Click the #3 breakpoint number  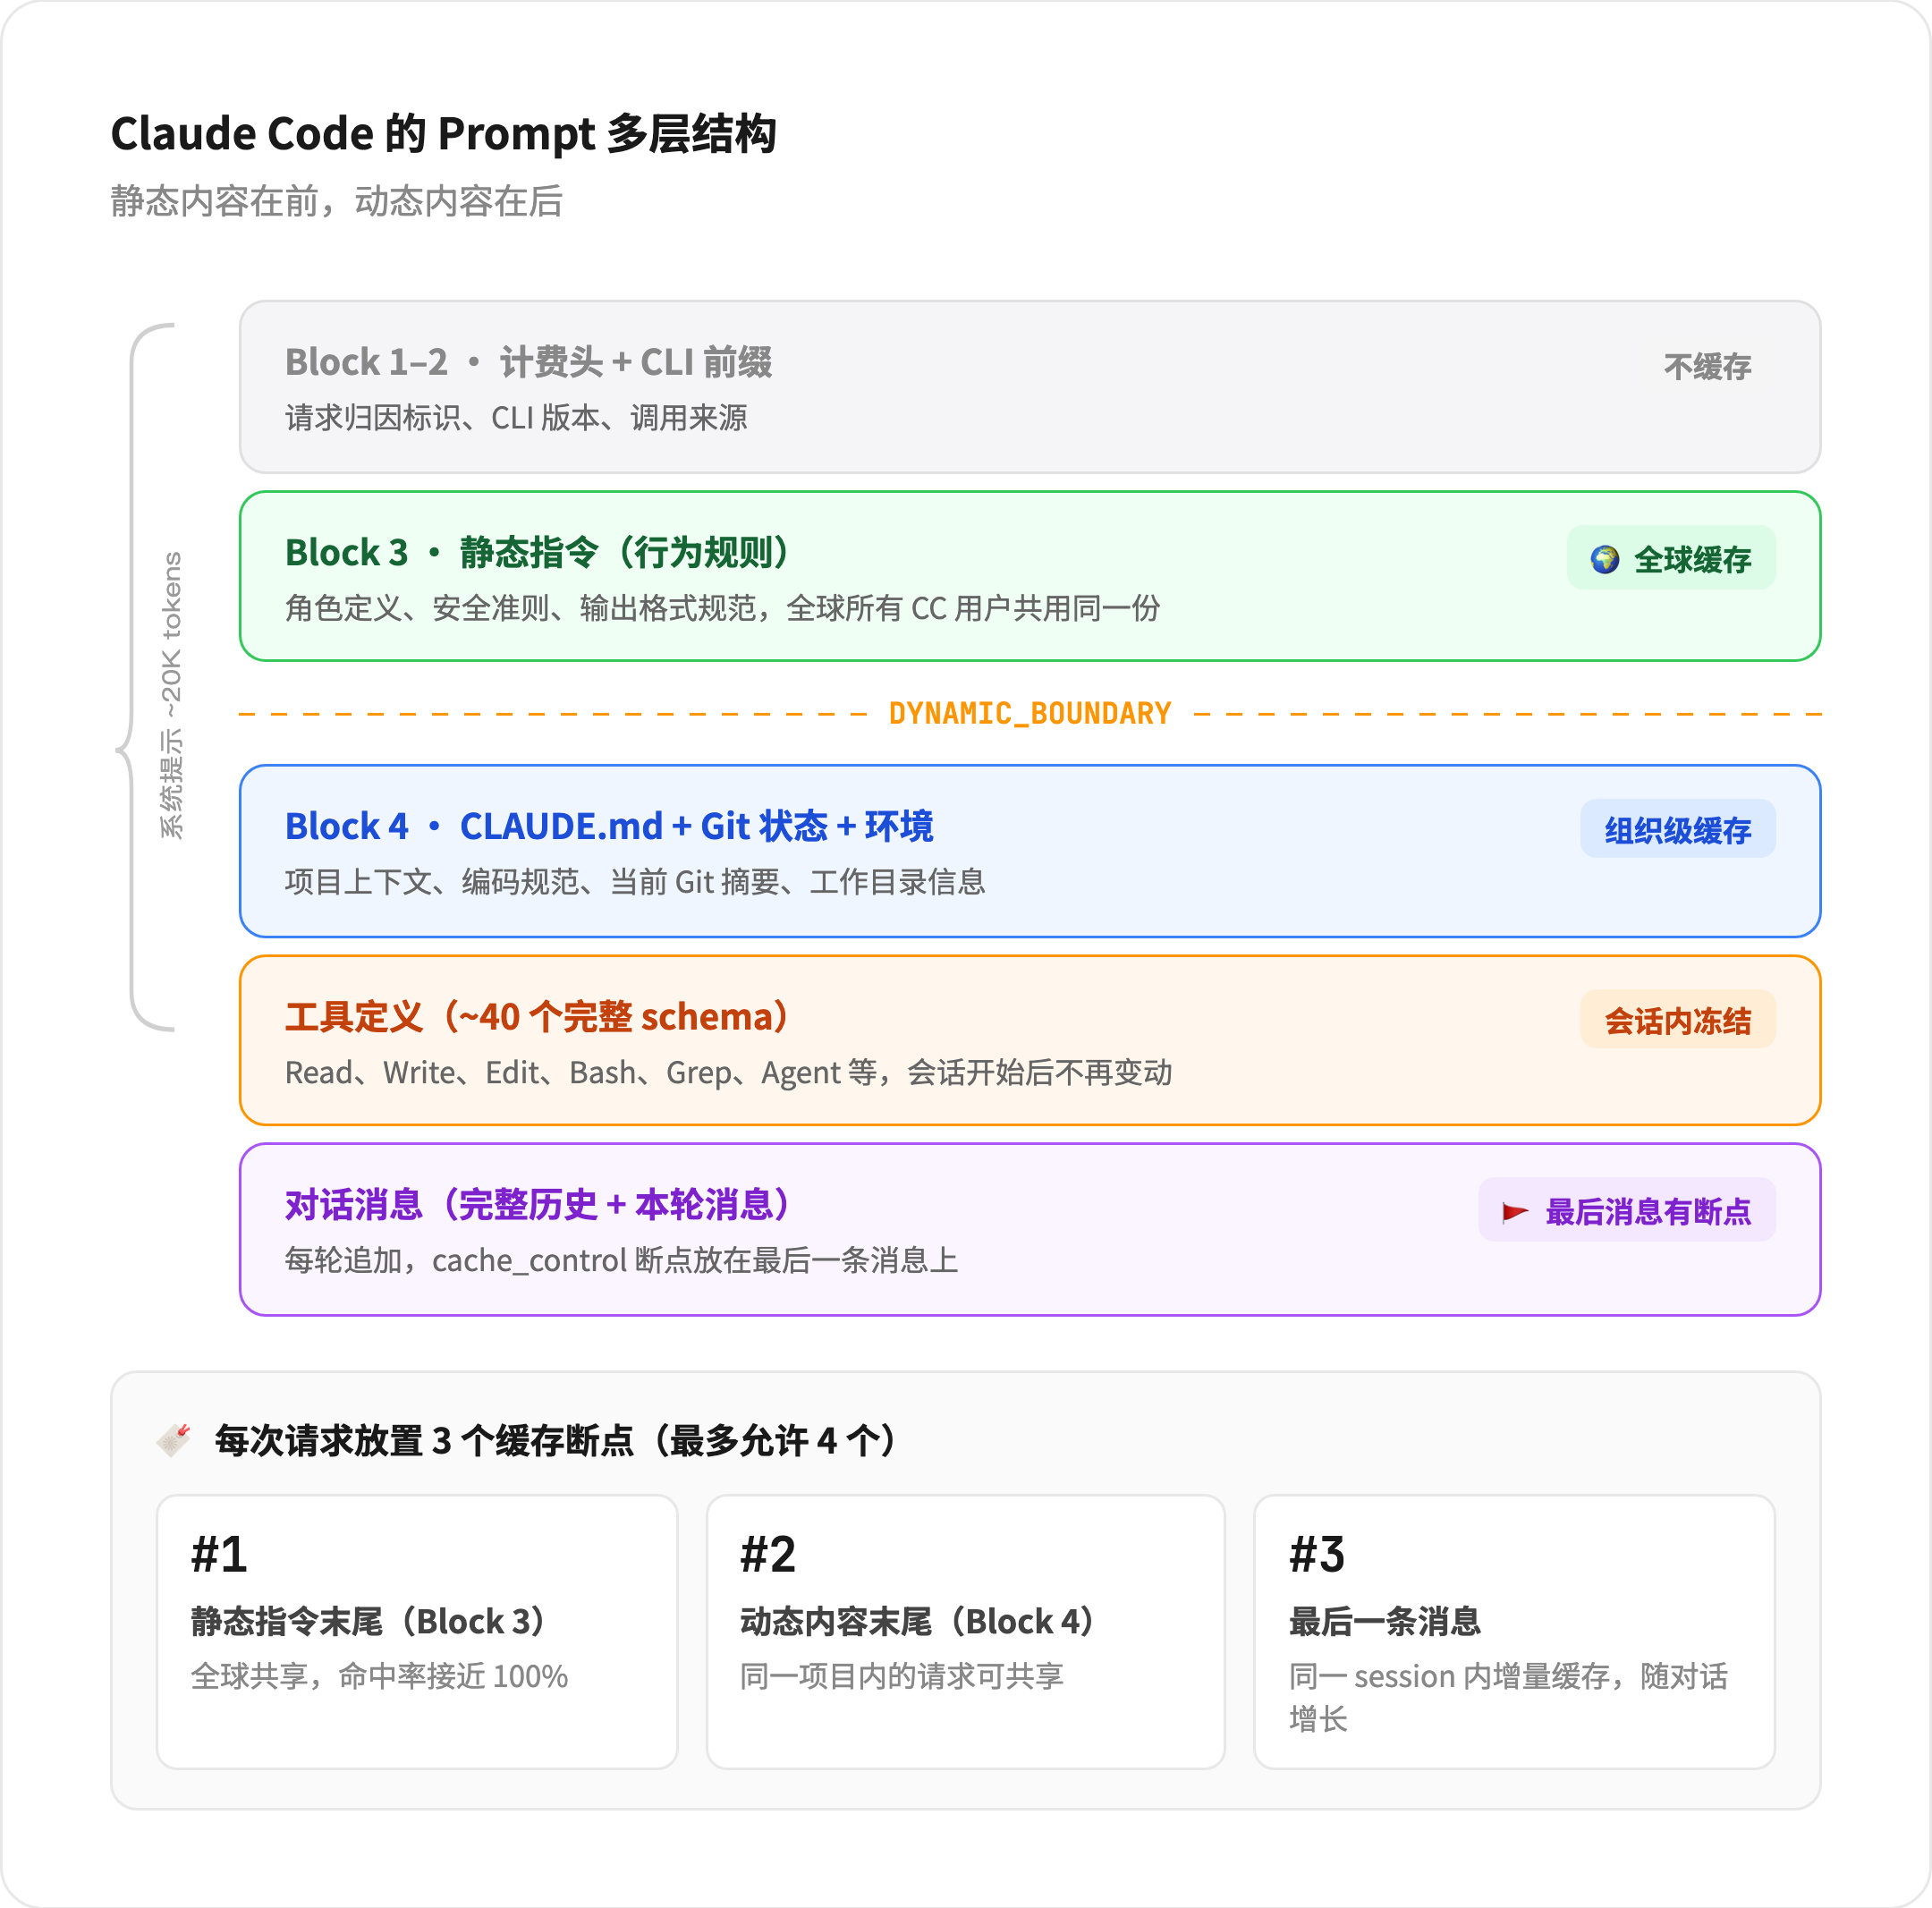pyautogui.click(x=1317, y=1555)
